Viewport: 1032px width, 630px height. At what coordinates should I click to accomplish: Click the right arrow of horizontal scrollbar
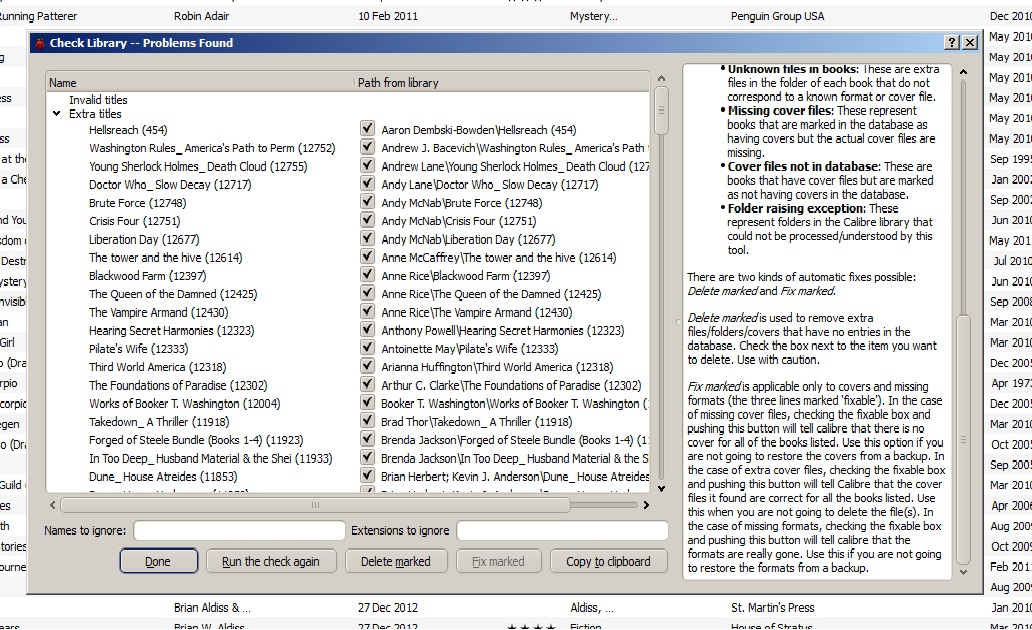click(646, 505)
